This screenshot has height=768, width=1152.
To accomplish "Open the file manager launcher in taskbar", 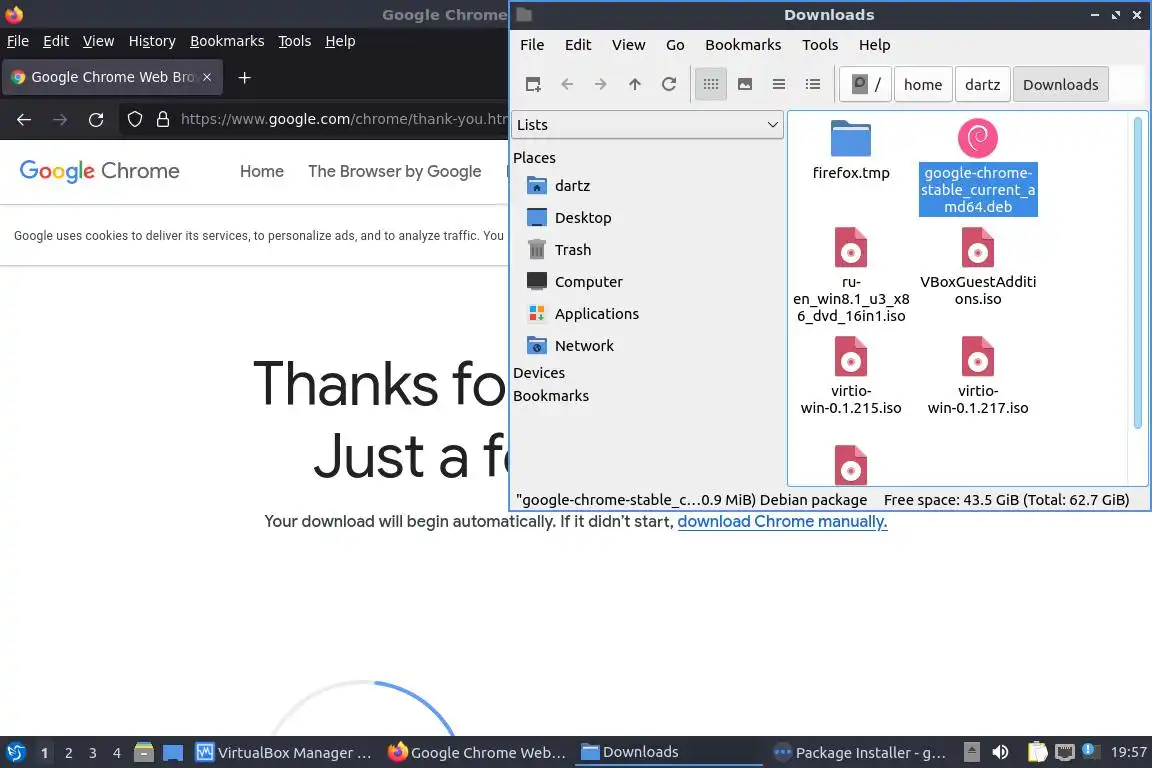I will click(144, 753).
